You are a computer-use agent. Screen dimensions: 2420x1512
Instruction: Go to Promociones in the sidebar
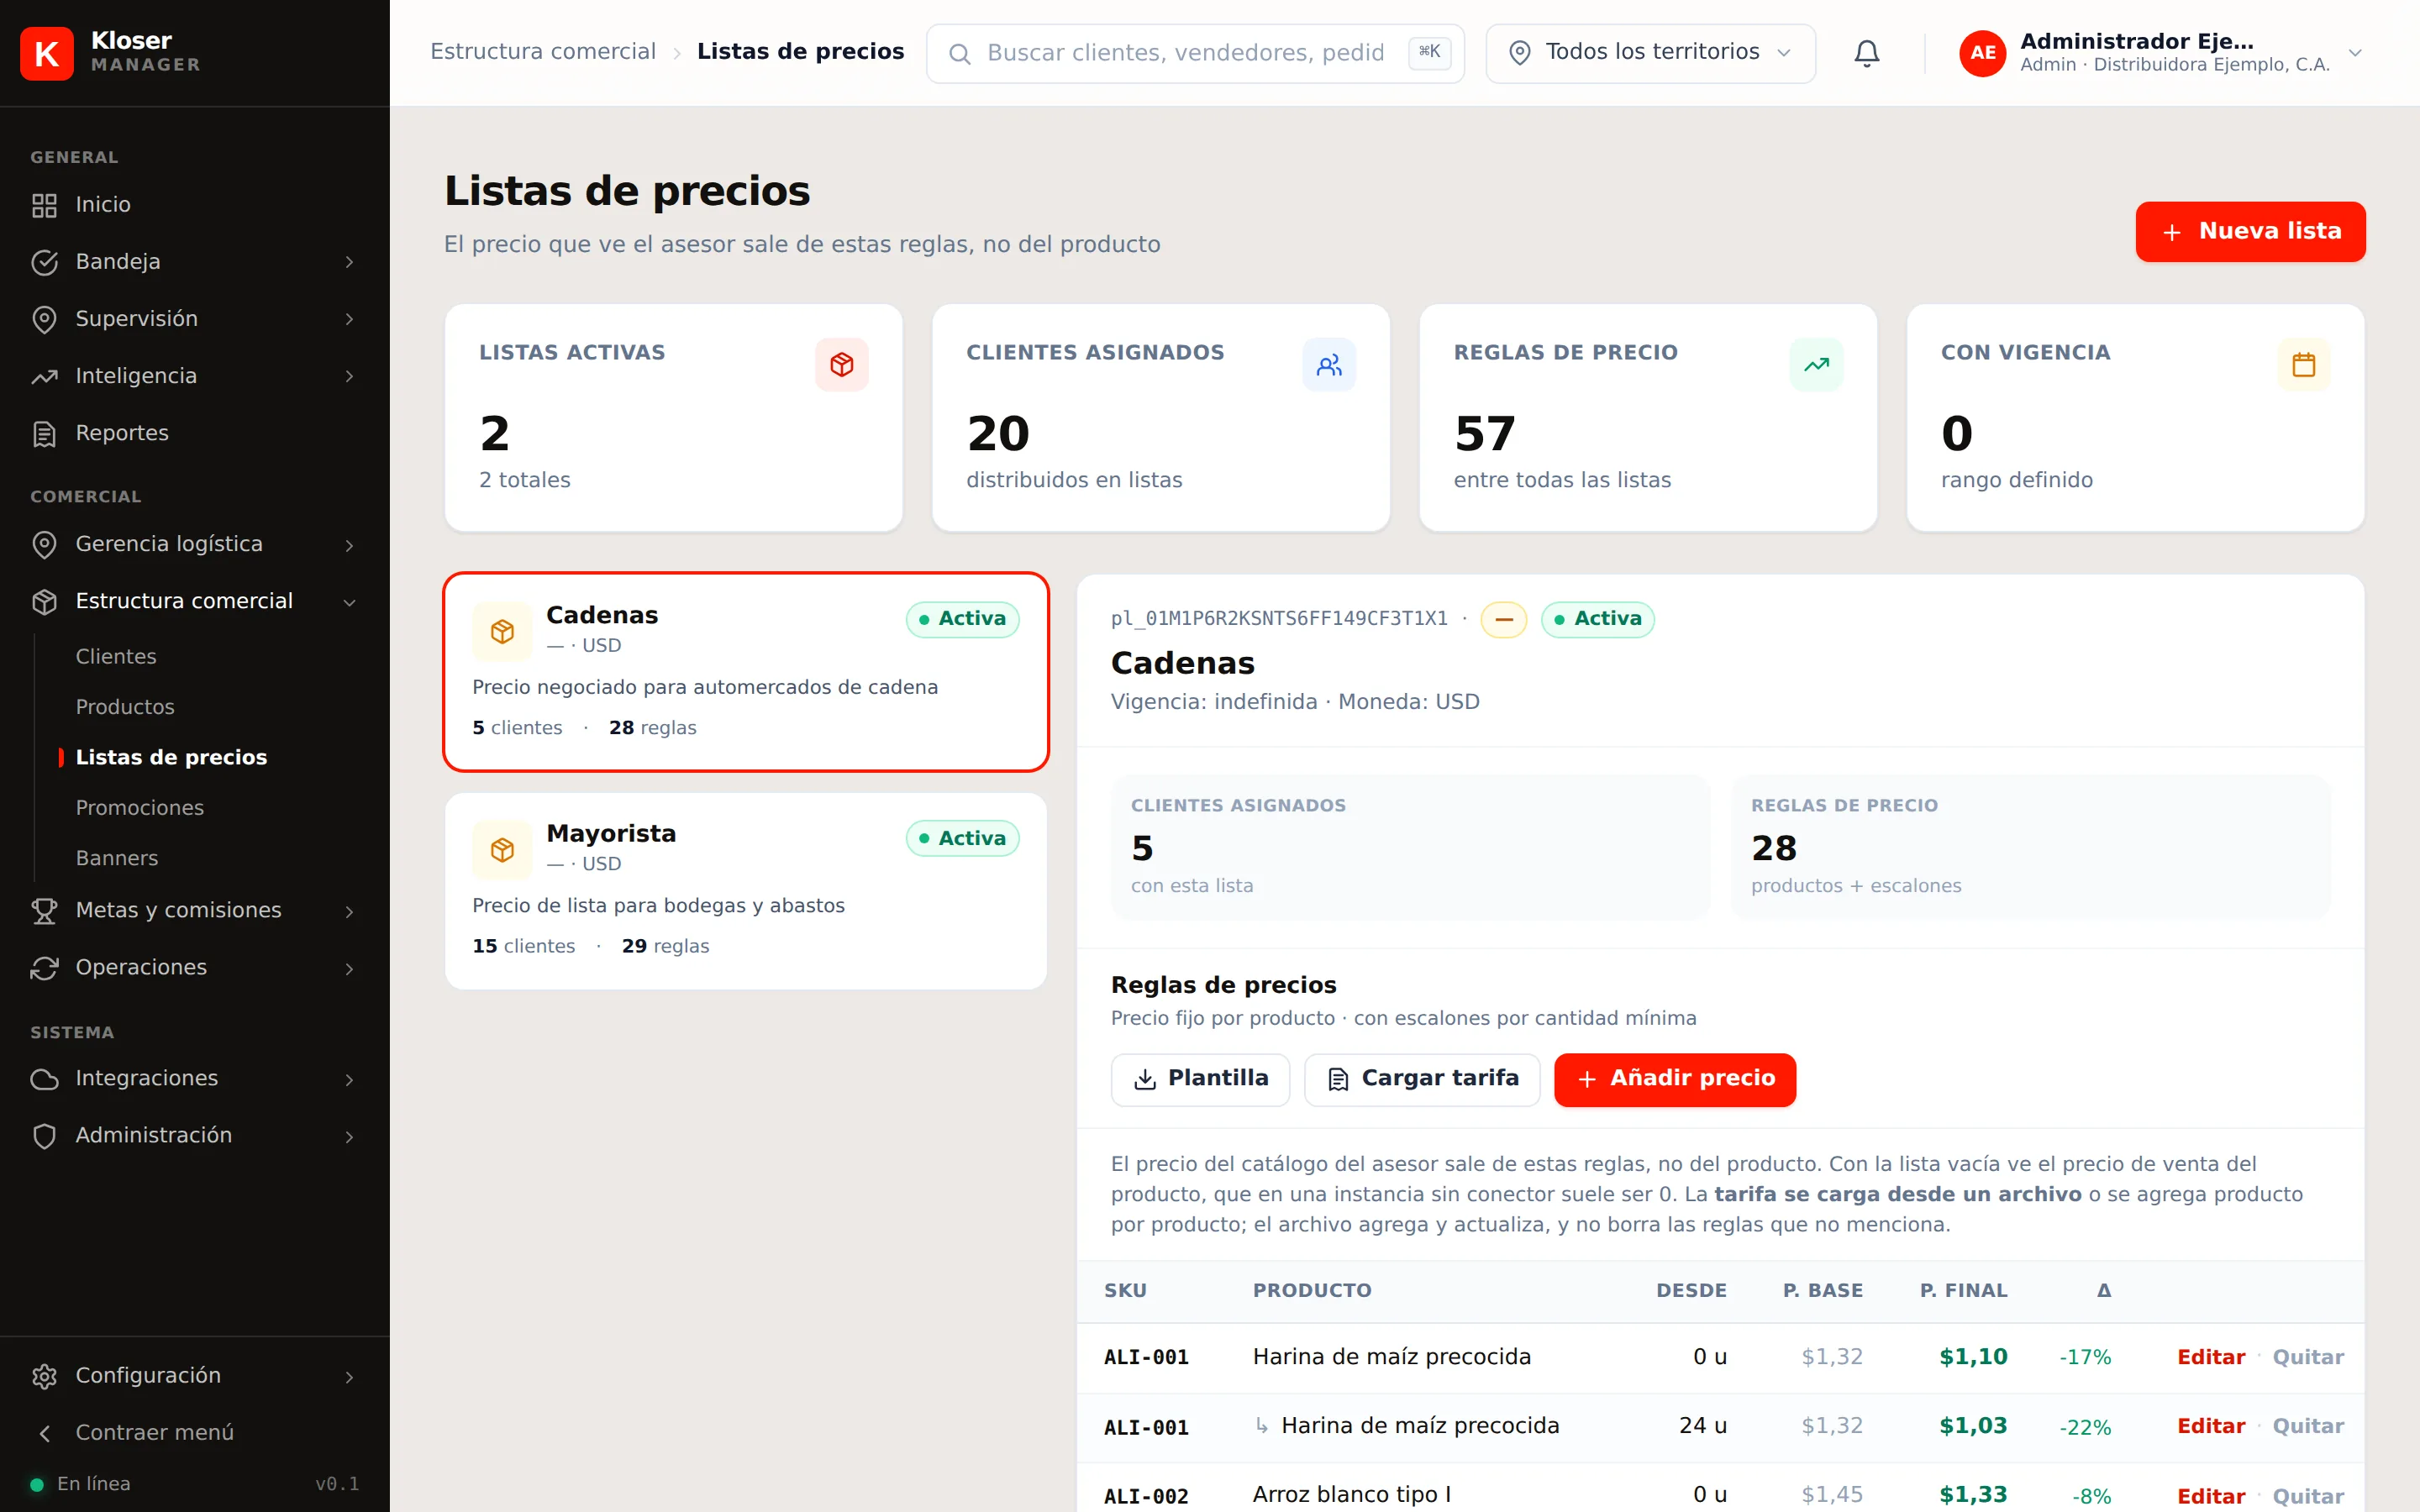(140, 808)
